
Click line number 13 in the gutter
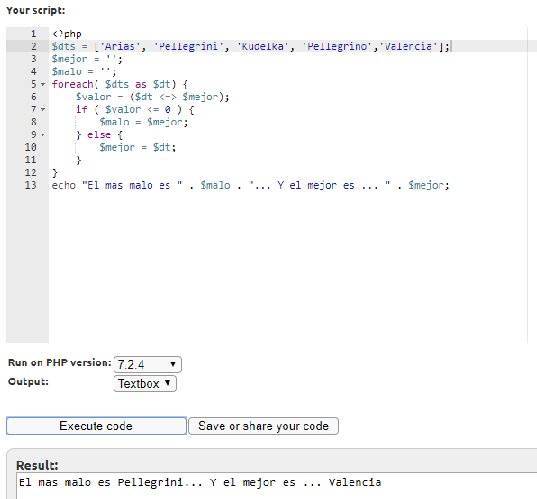pos(30,185)
